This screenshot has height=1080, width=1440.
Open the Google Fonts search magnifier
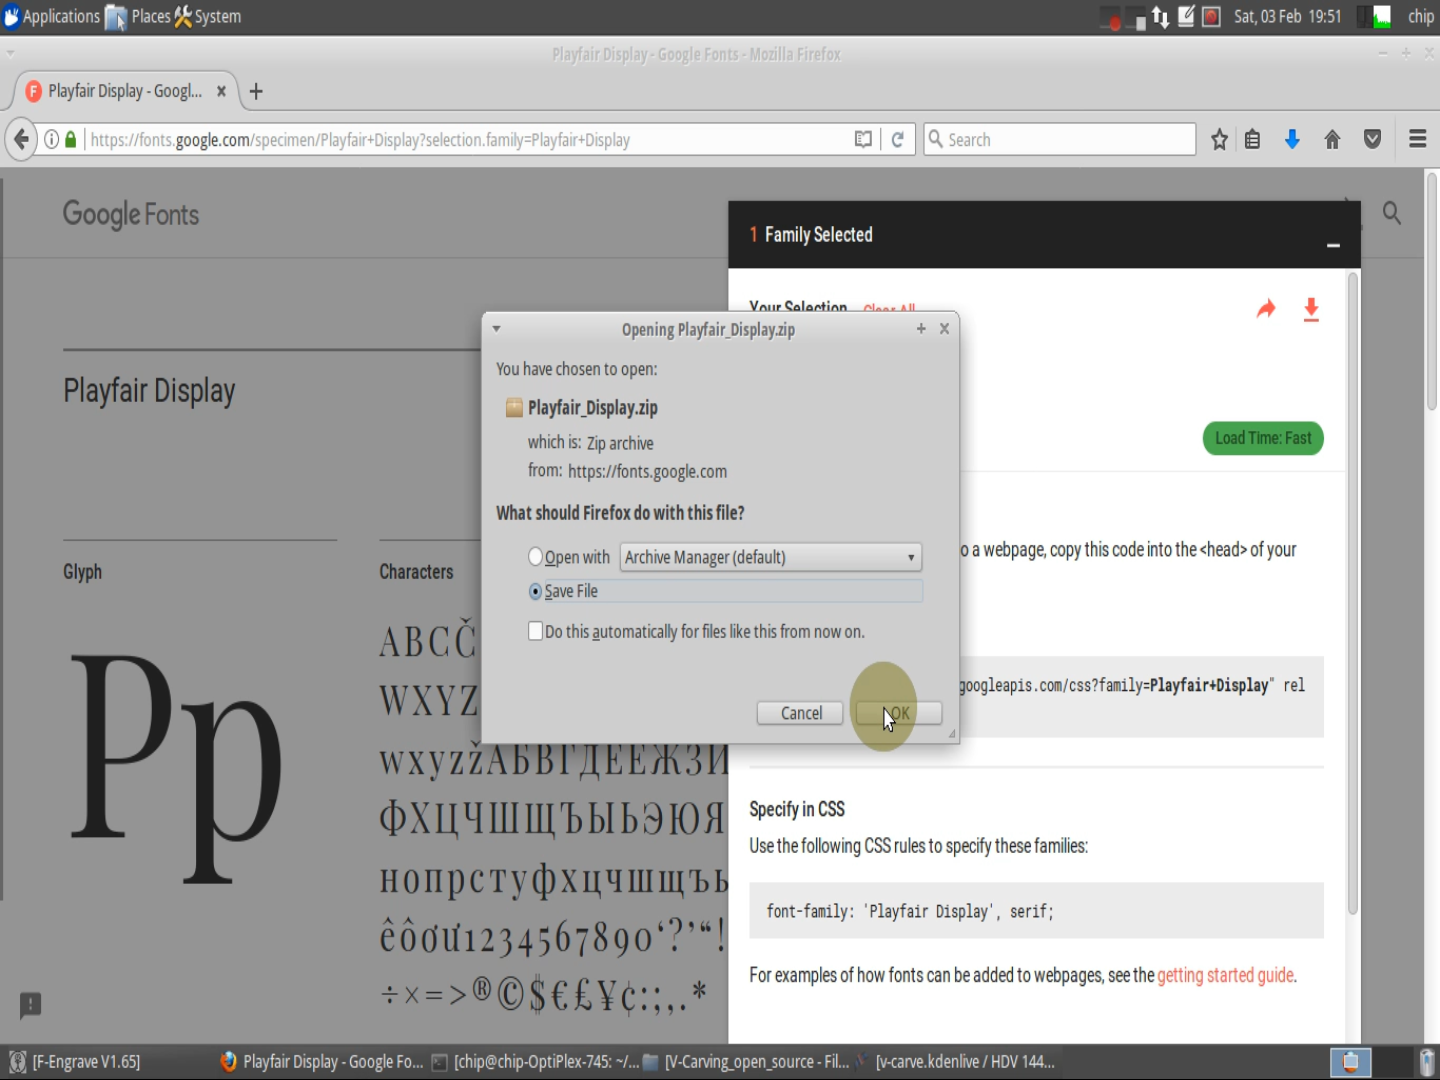pos(1391,213)
